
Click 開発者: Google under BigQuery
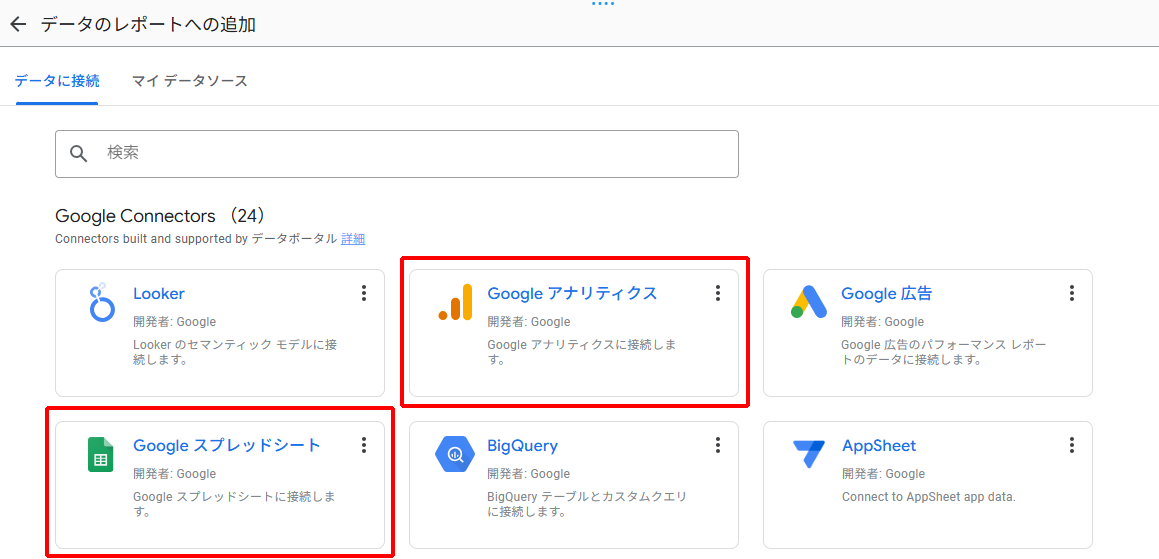(528, 474)
